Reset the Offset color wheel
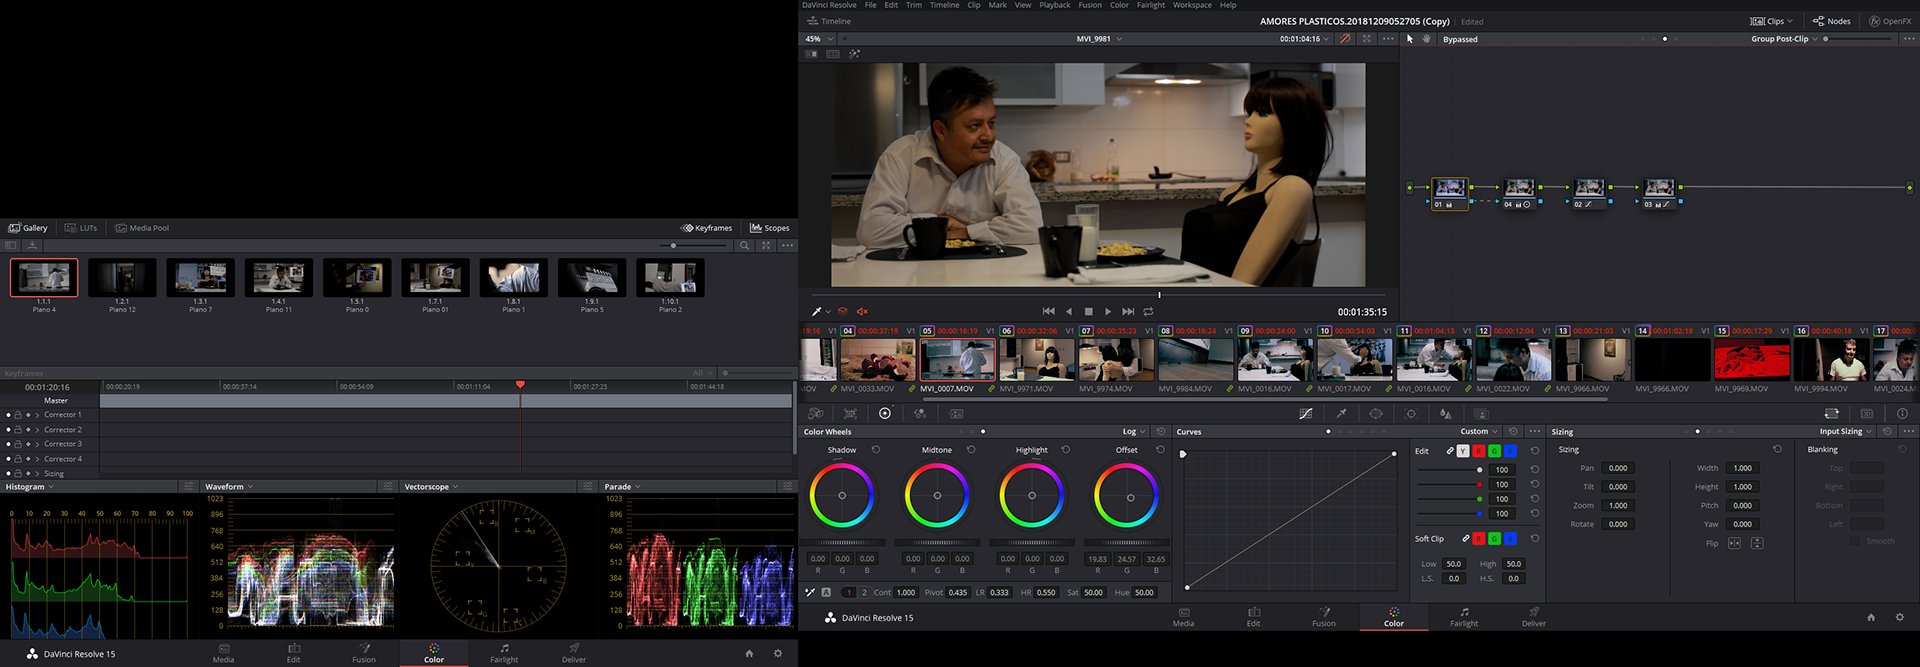 [x=1160, y=450]
